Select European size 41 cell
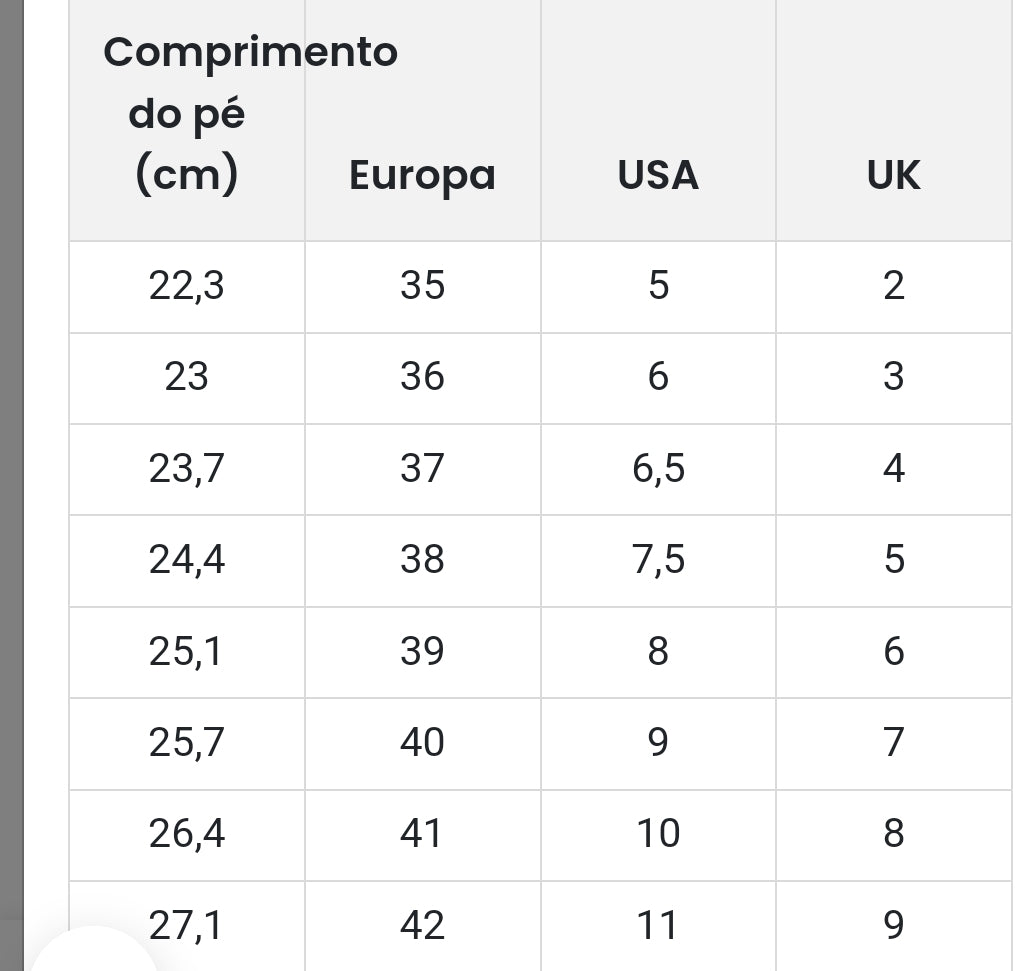This screenshot has height=971, width=1028. tap(422, 833)
